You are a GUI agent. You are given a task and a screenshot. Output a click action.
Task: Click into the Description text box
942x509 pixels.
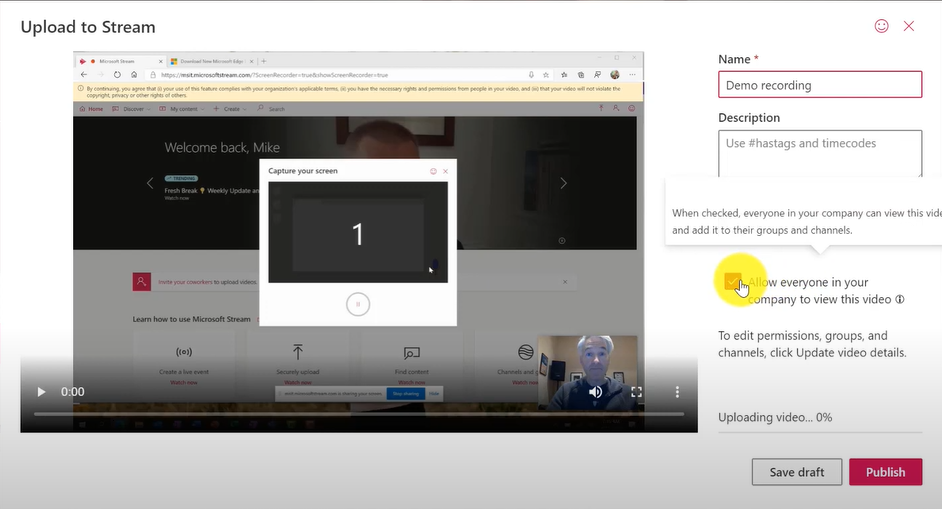click(x=820, y=153)
